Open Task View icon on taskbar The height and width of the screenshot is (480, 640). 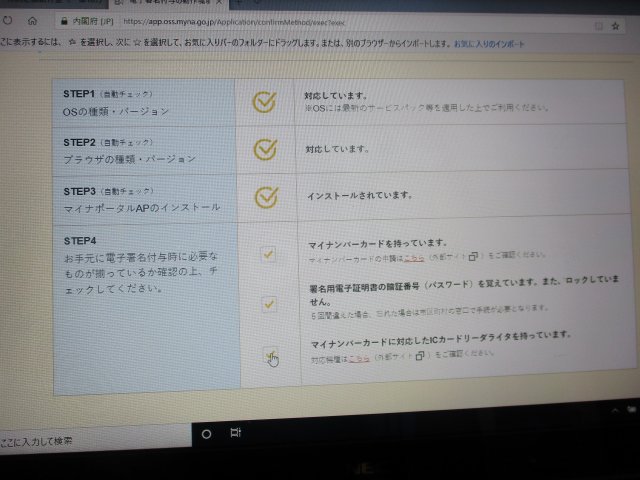click(235, 432)
